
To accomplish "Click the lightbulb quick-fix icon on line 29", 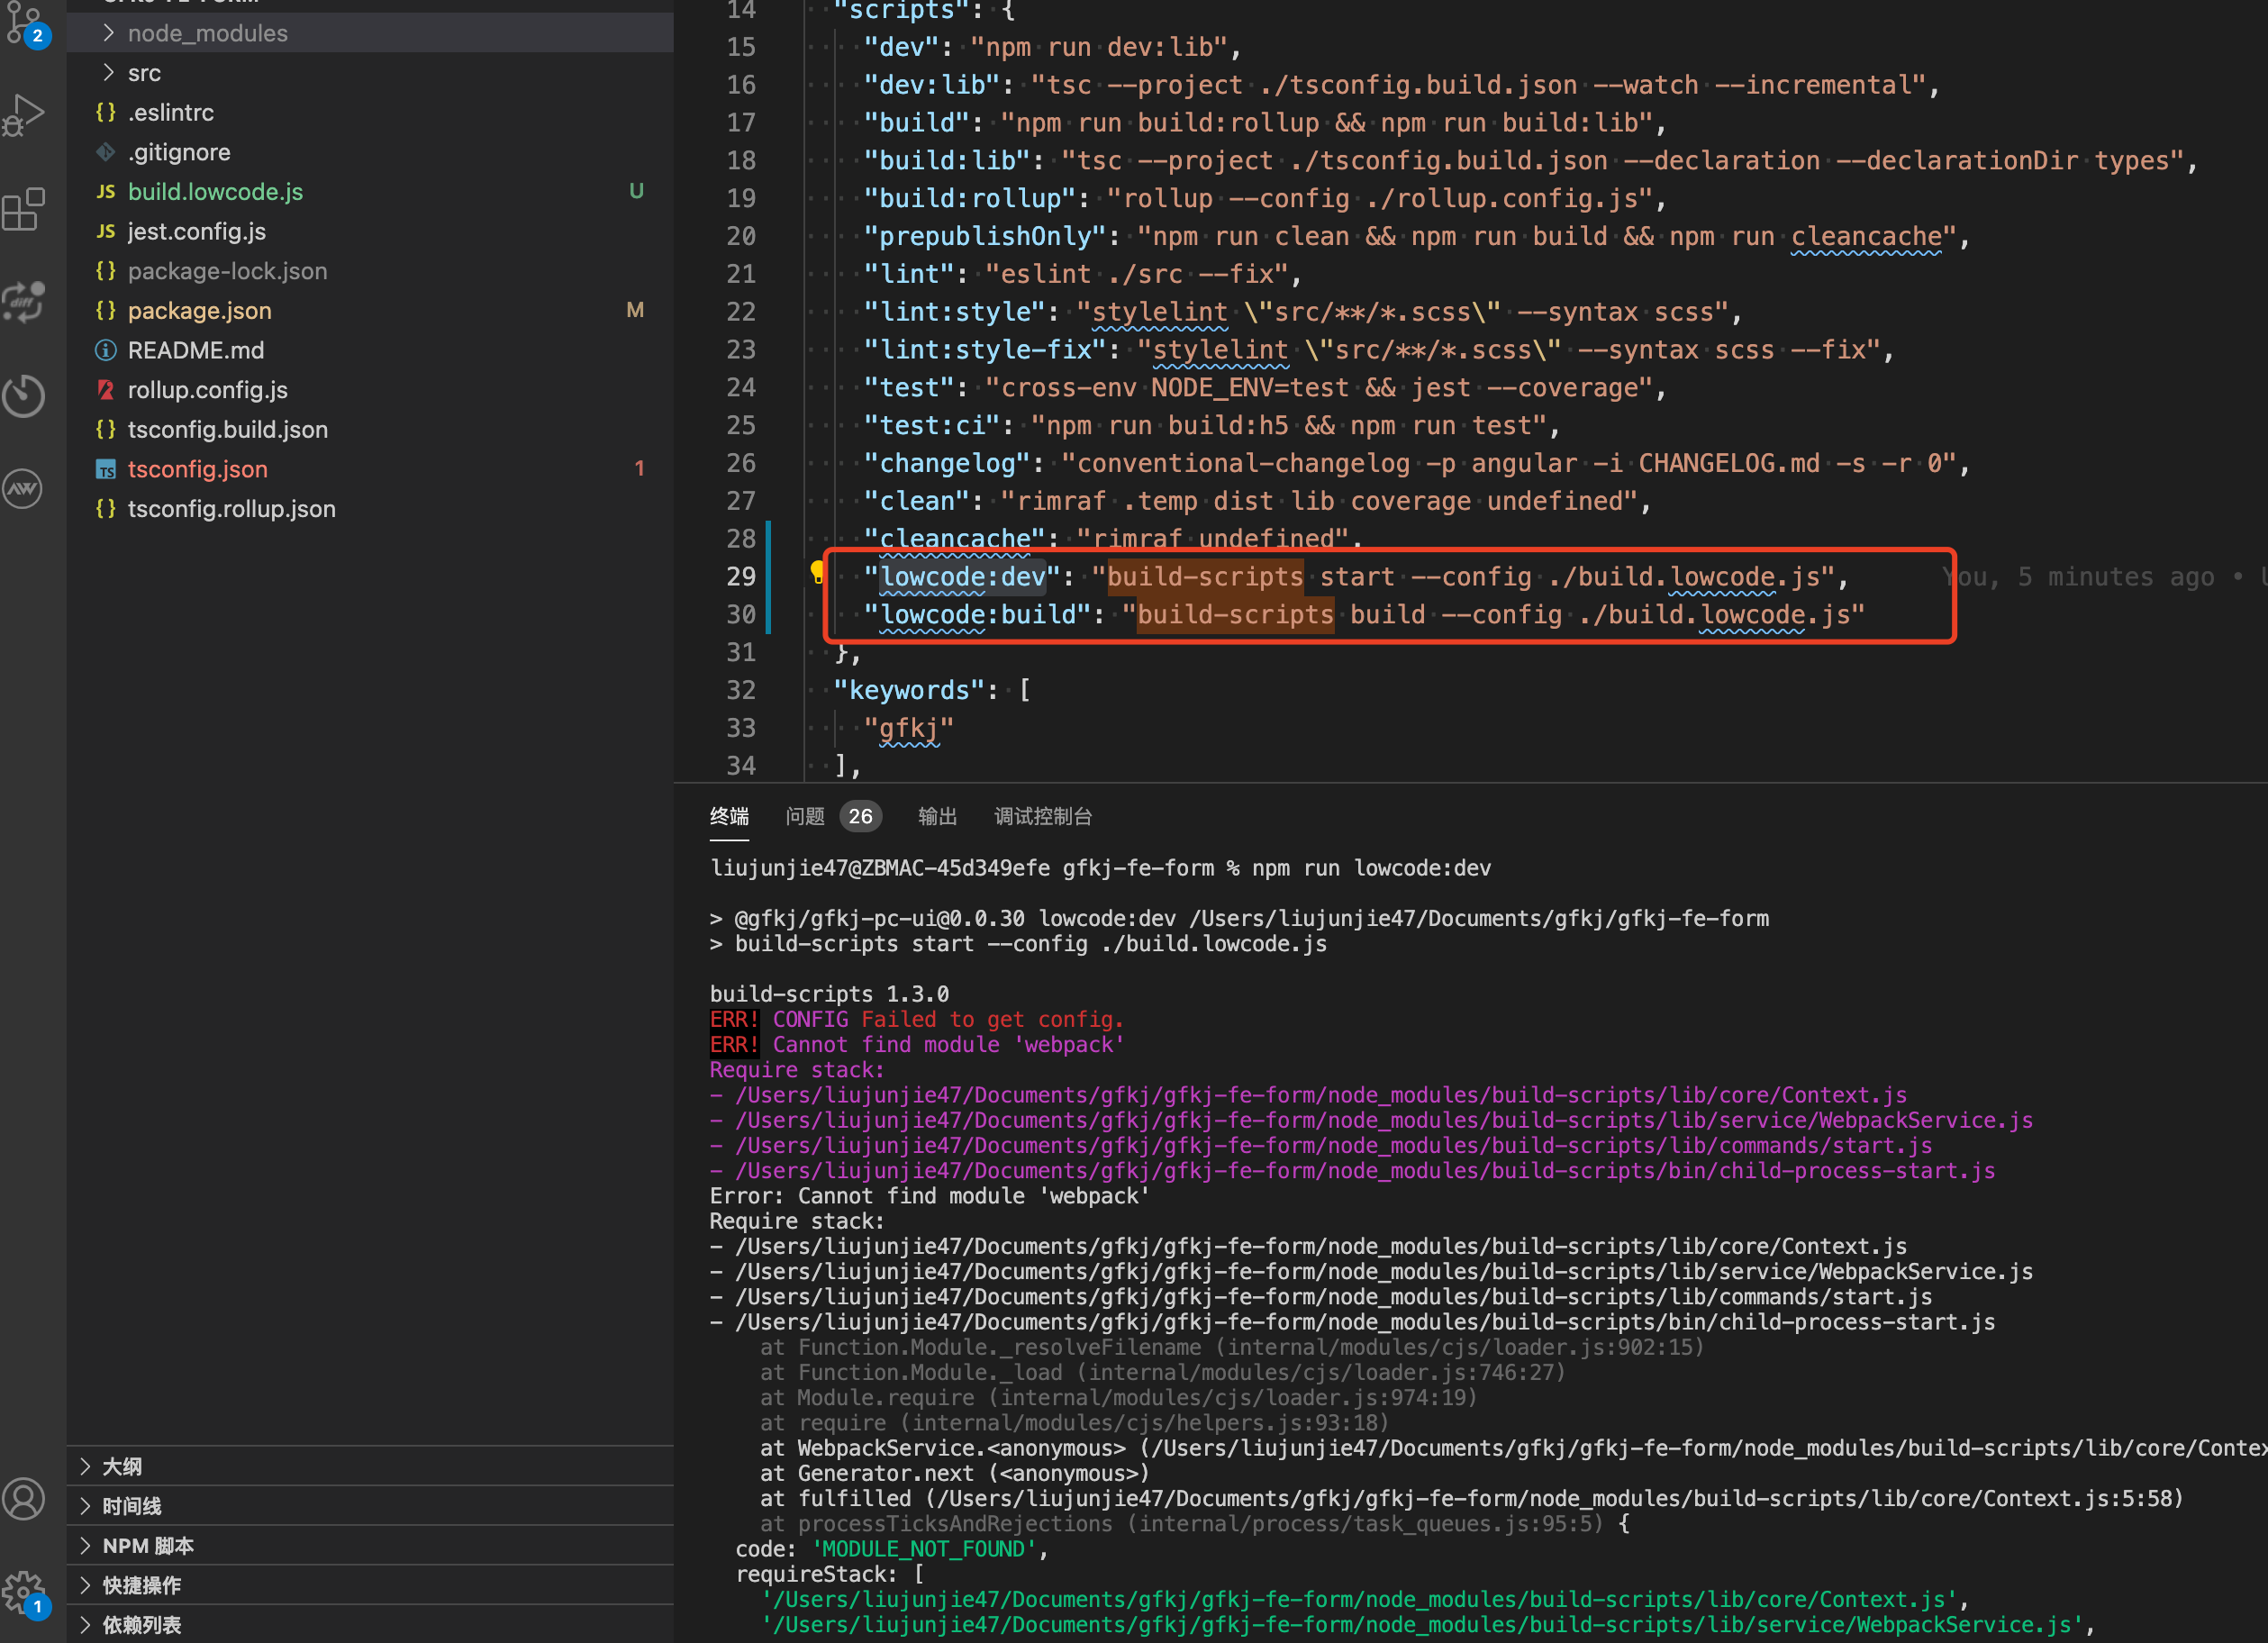I will pos(817,572).
